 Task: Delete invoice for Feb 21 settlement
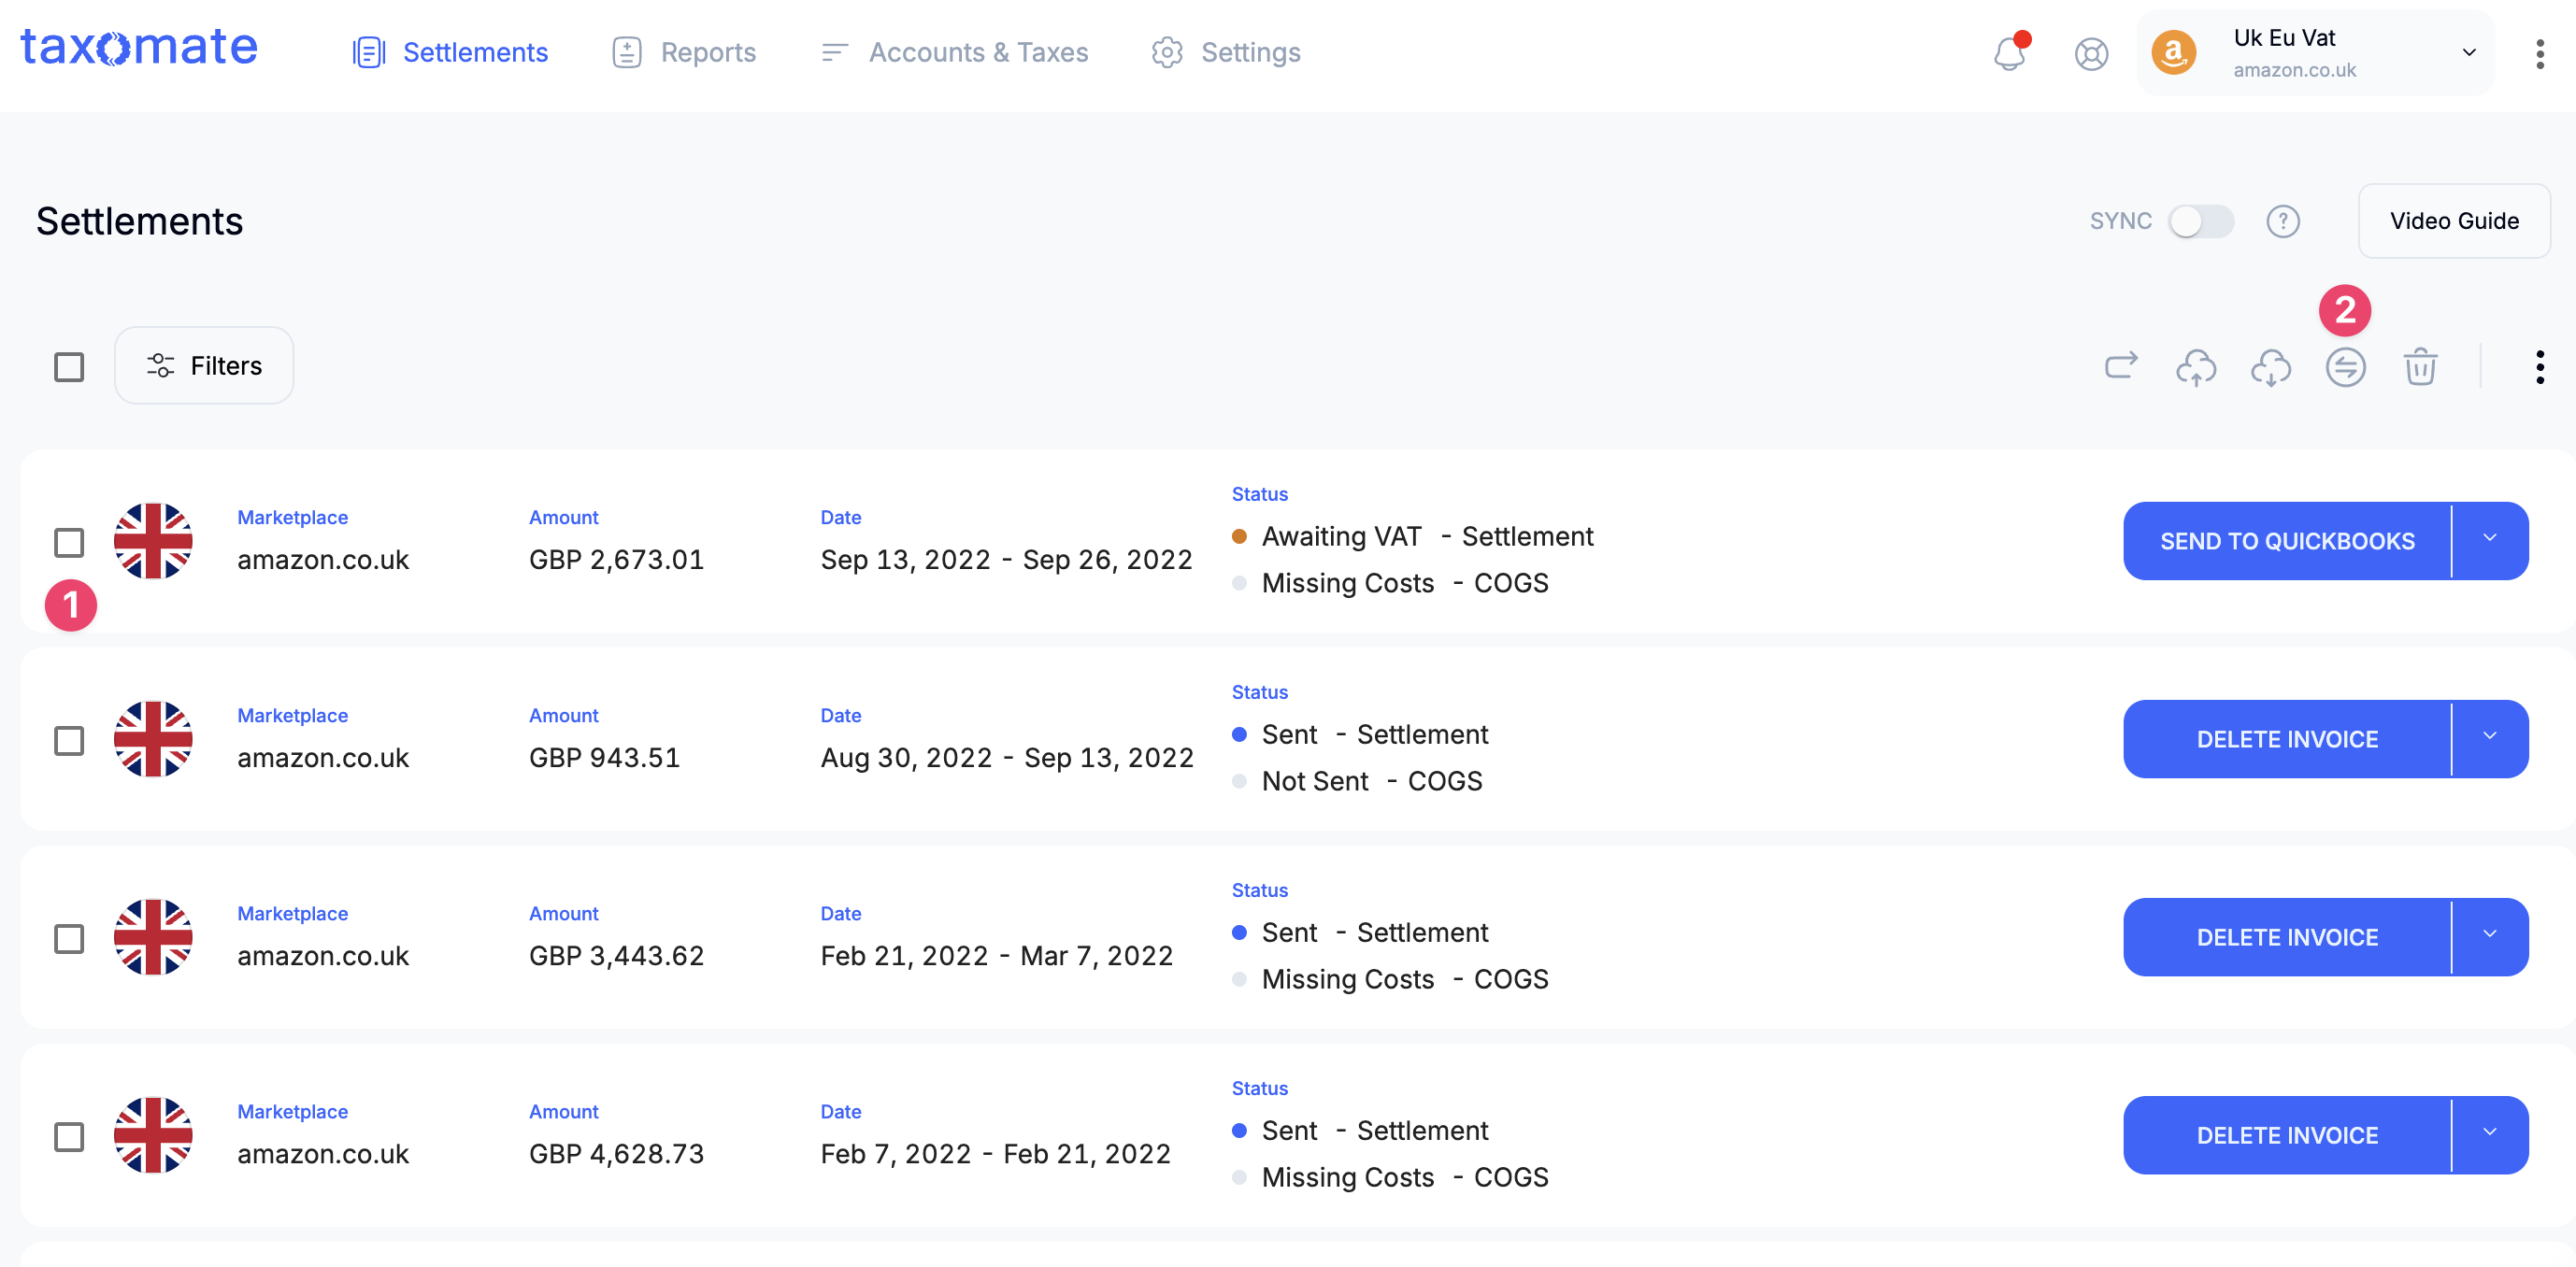2287,936
